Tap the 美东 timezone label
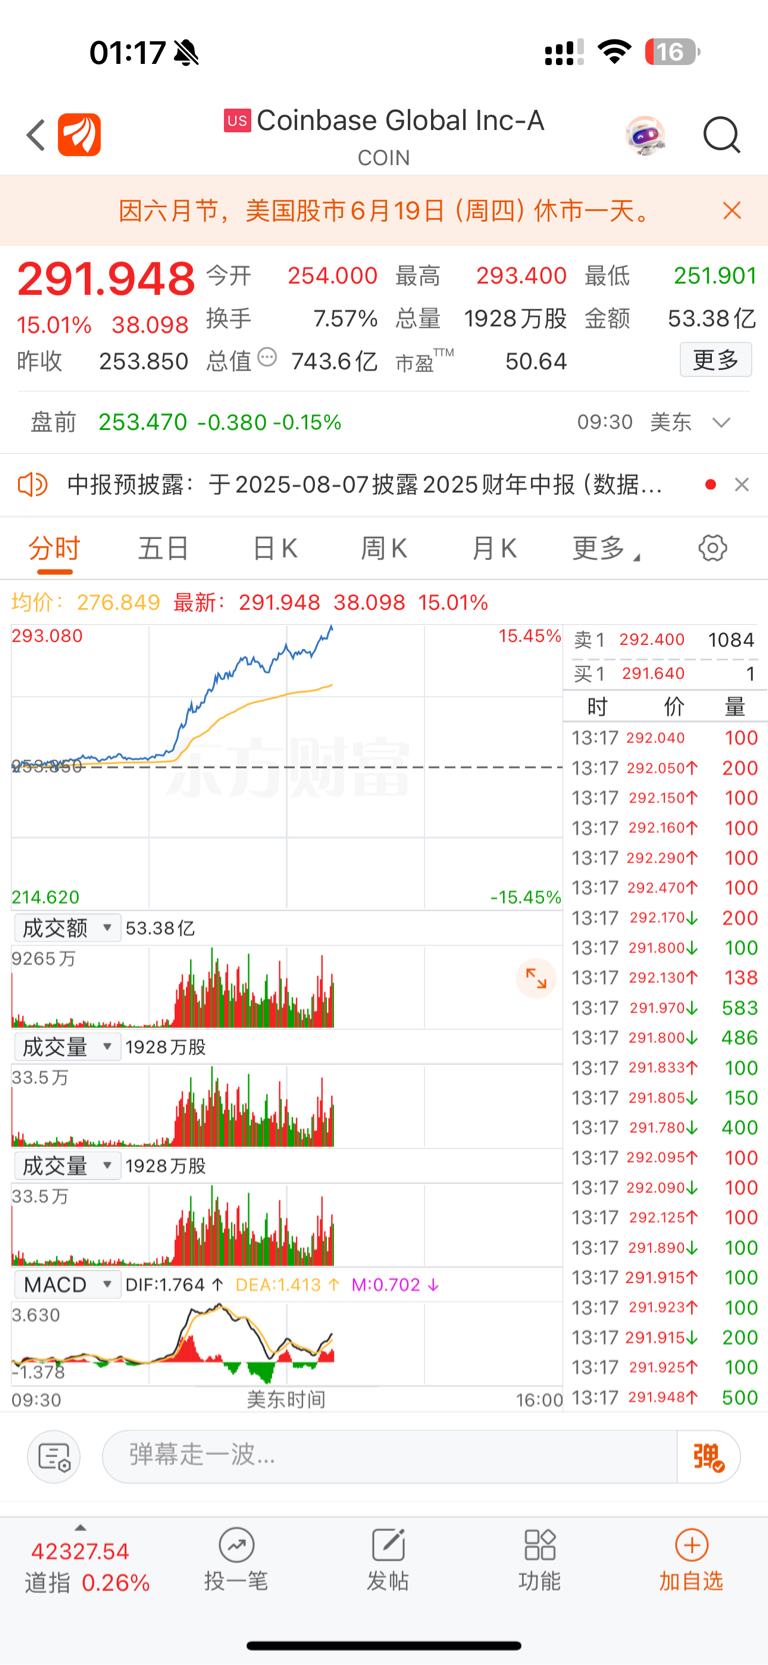The image size is (768, 1665). [x=670, y=422]
